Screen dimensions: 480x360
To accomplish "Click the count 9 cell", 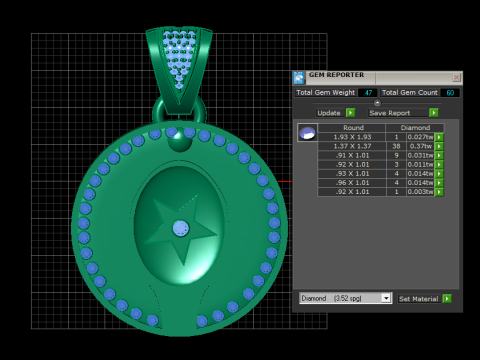I will click(x=396, y=155).
